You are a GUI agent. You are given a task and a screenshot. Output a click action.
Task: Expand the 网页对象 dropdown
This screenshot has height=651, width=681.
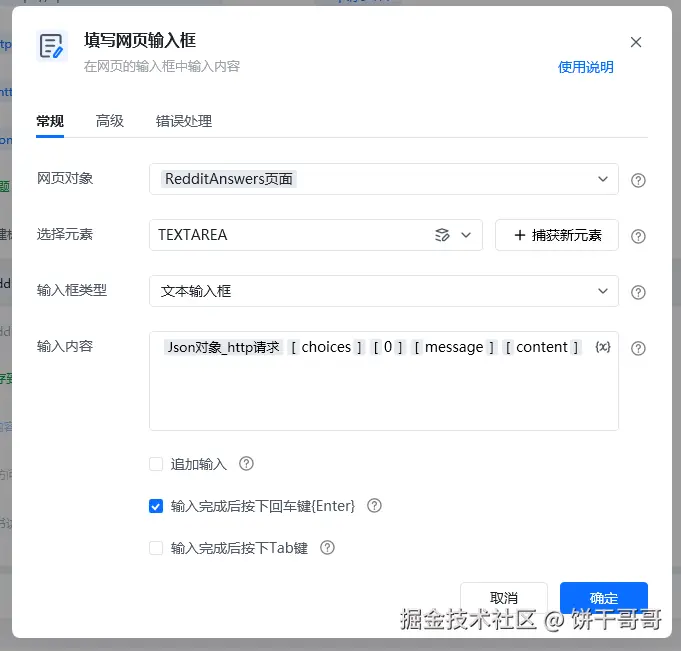602,179
